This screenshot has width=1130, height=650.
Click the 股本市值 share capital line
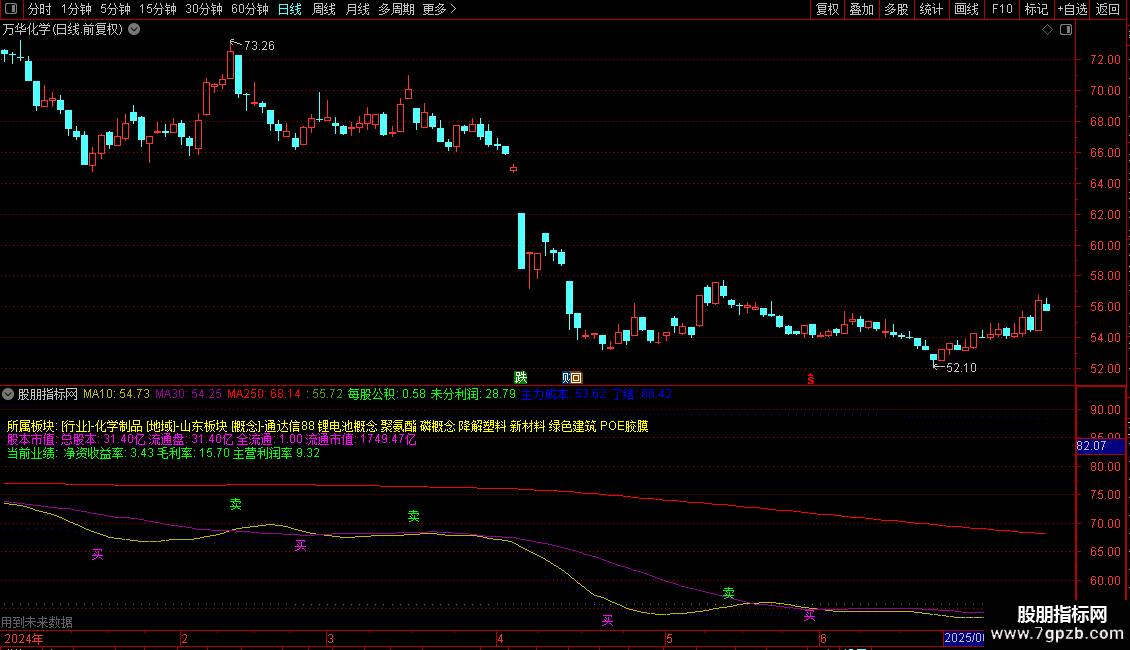tap(212, 439)
